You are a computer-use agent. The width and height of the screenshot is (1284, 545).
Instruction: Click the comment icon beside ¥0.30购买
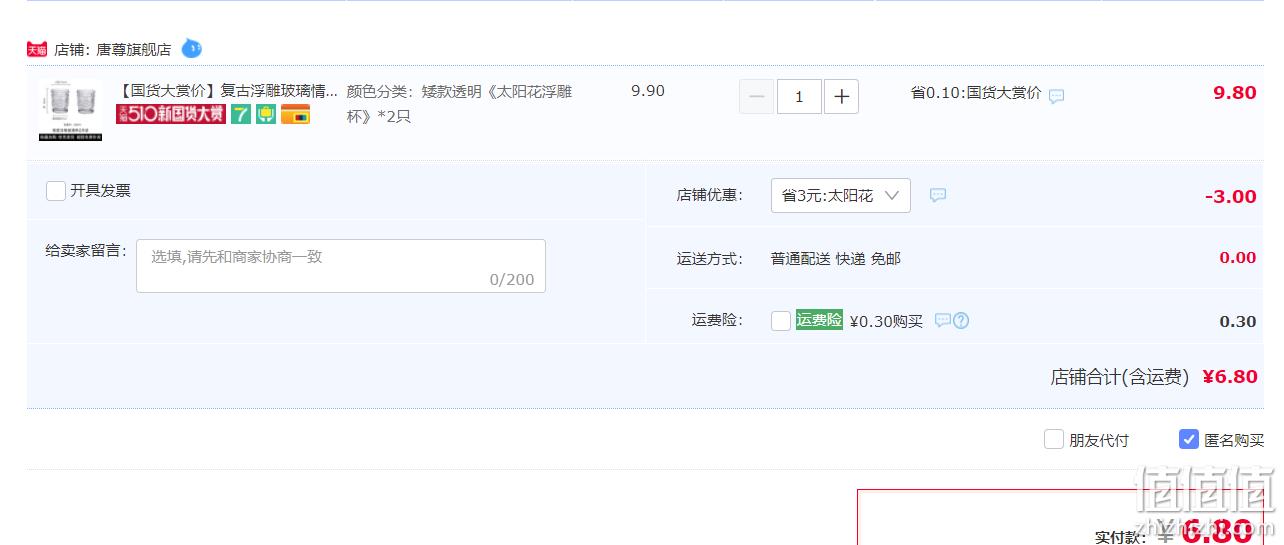[x=943, y=320]
